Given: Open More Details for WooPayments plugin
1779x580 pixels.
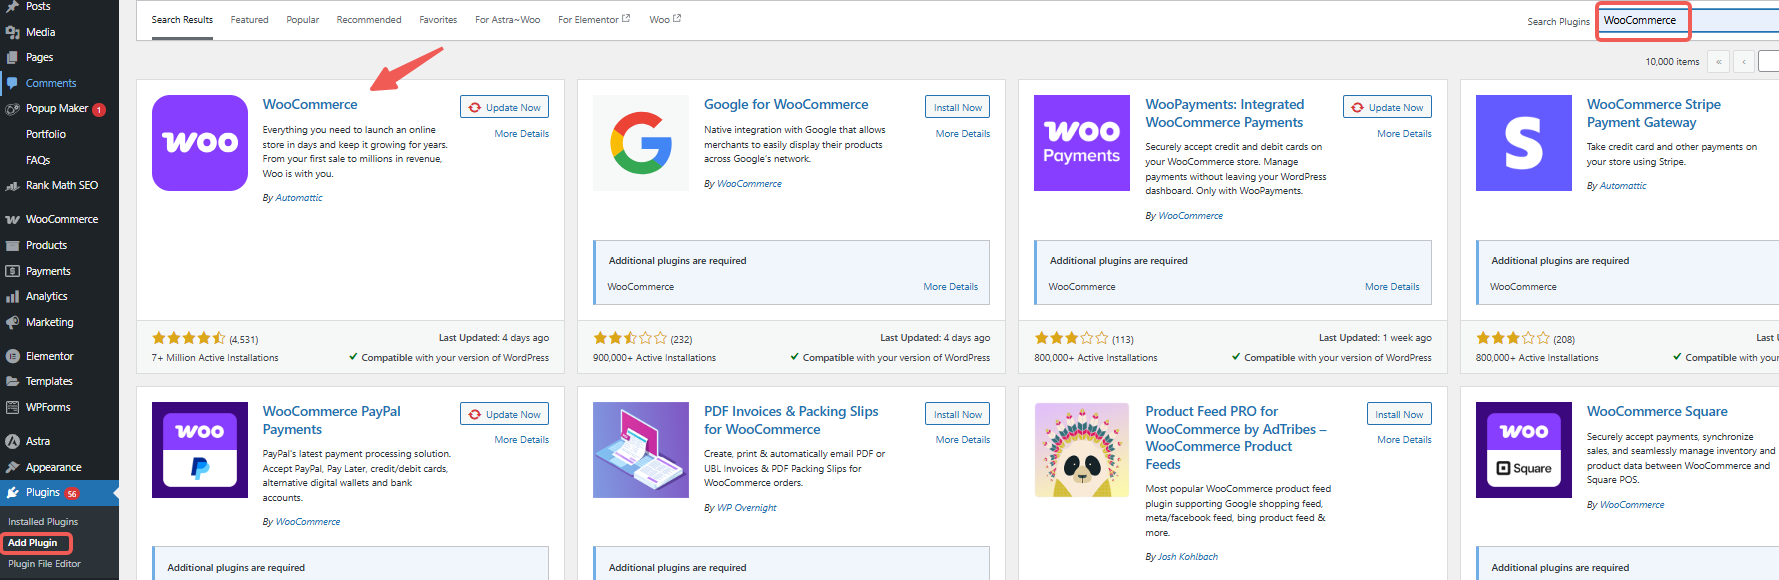Looking at the screenshot, I should (1403, 134).
